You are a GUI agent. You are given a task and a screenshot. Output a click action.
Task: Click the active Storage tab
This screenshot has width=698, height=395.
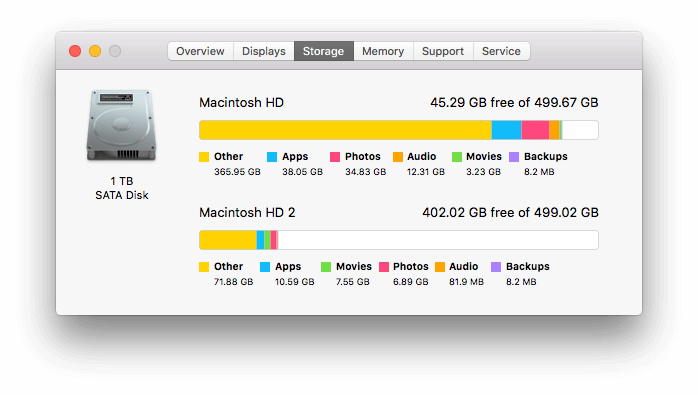tap(324, 51)
